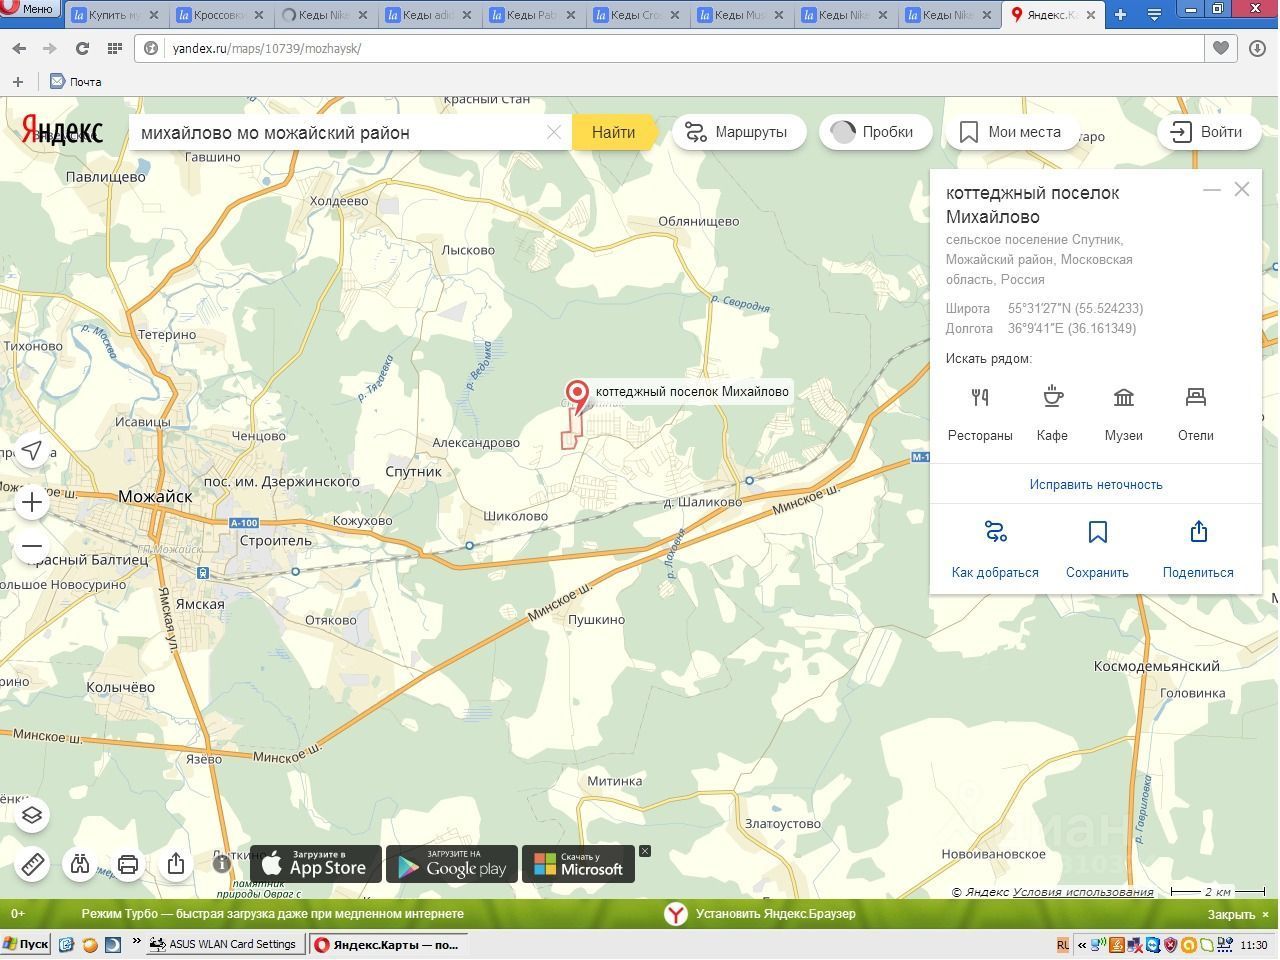
Task: Open the Microsoft download badge
Action: tap(578, 864)
